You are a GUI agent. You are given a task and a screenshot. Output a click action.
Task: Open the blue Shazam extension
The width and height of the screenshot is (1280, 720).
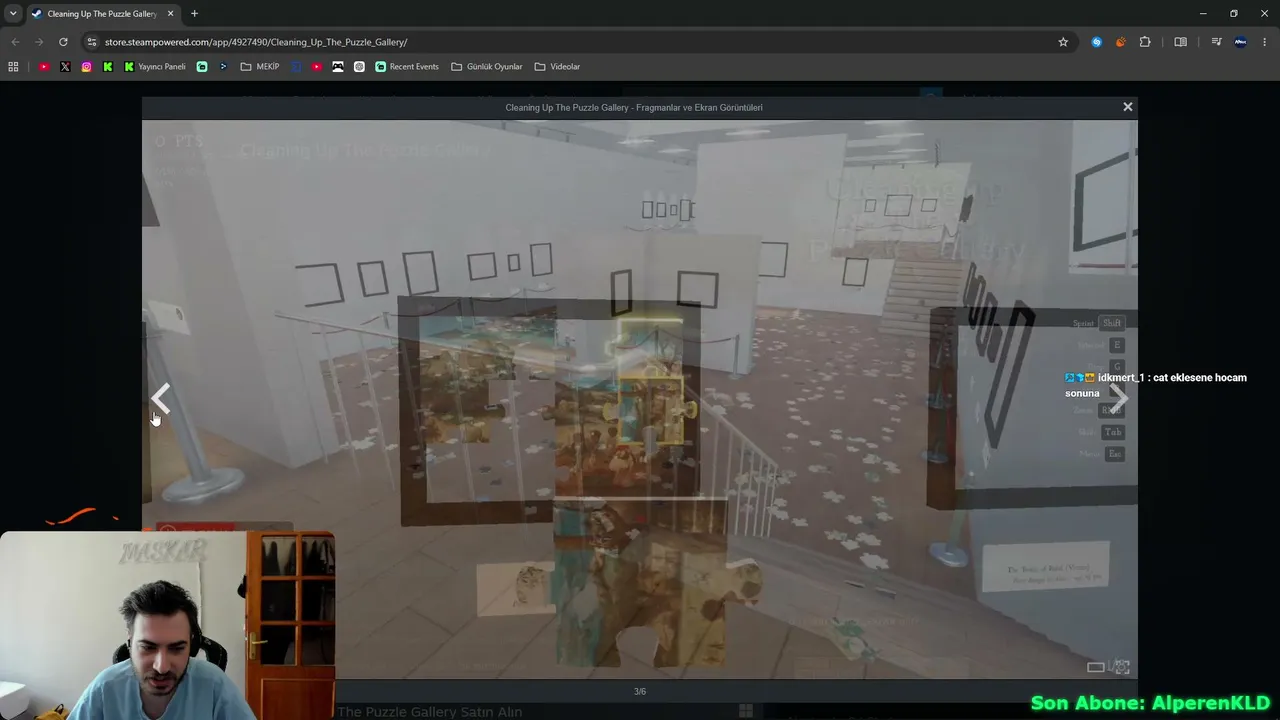click(x=1097, y=42)
